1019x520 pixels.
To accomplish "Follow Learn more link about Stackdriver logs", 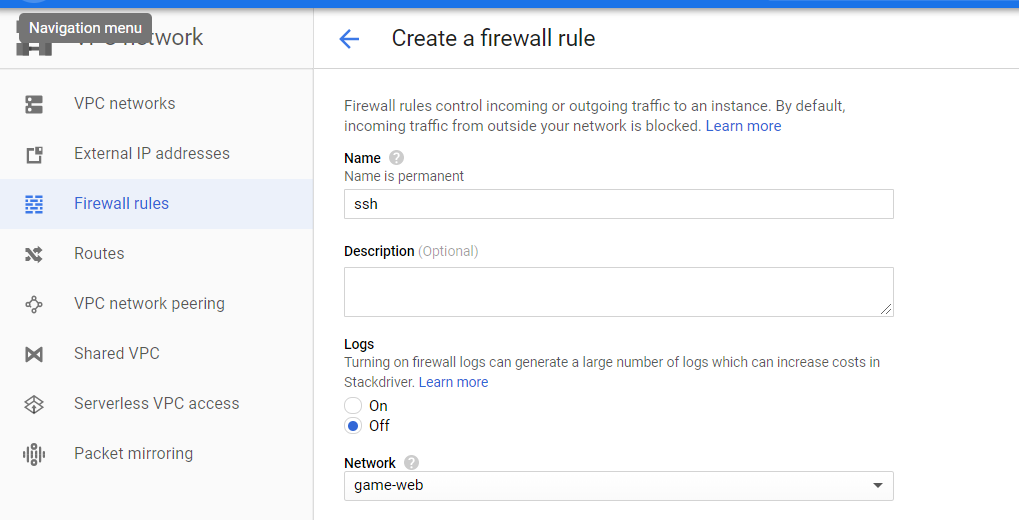I will coord(454,382).
